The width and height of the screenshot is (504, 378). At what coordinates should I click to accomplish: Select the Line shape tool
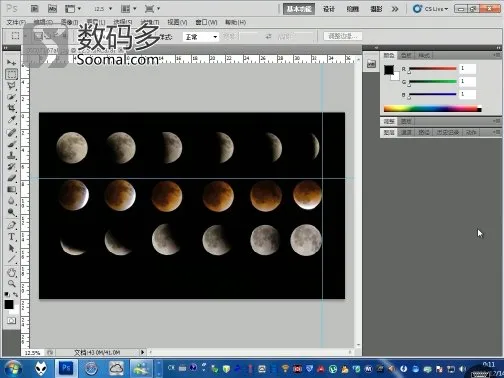tap(11, 259)
